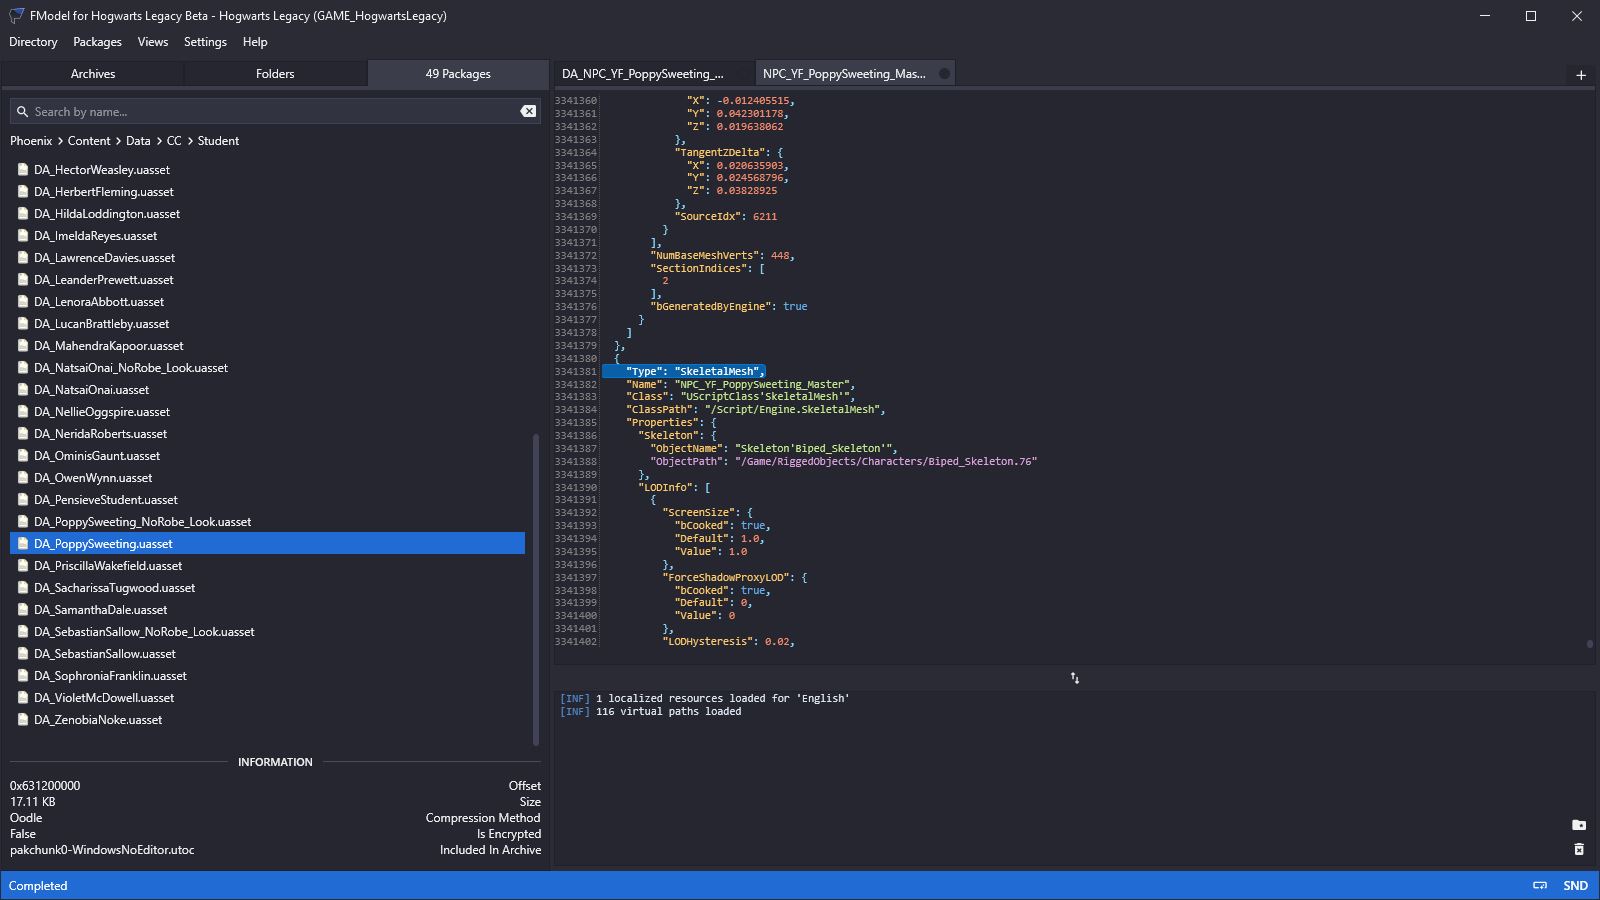The width and height of the screenshot is (1600, 900).
Task: Select DA_SophroniaFranklin.uasset
Action: coord(267,676)
